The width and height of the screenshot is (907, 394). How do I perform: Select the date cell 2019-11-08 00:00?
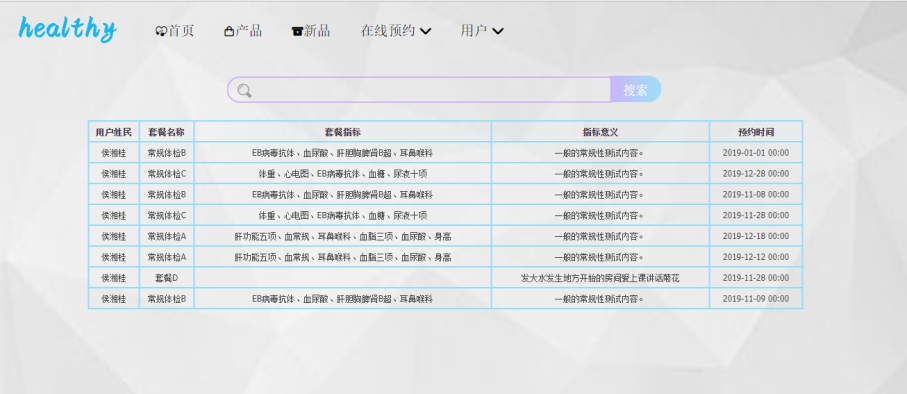click(x=756, y=194)
